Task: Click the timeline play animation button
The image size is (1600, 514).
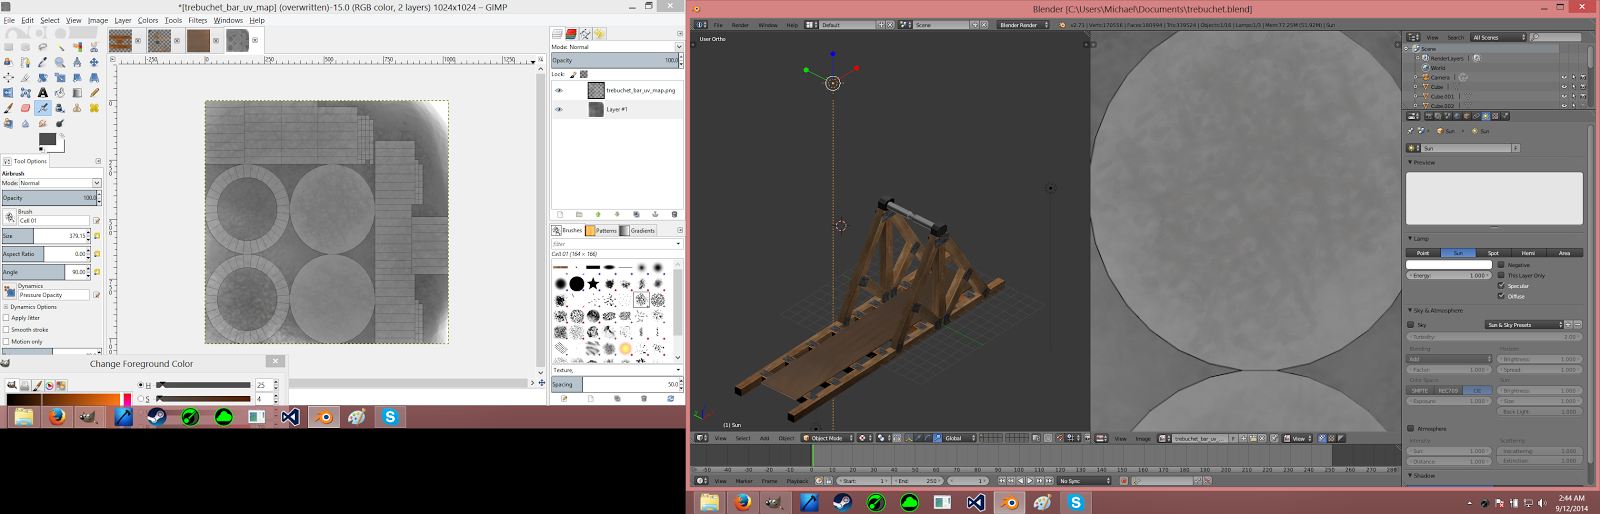Action: [x=1030, y=481]
